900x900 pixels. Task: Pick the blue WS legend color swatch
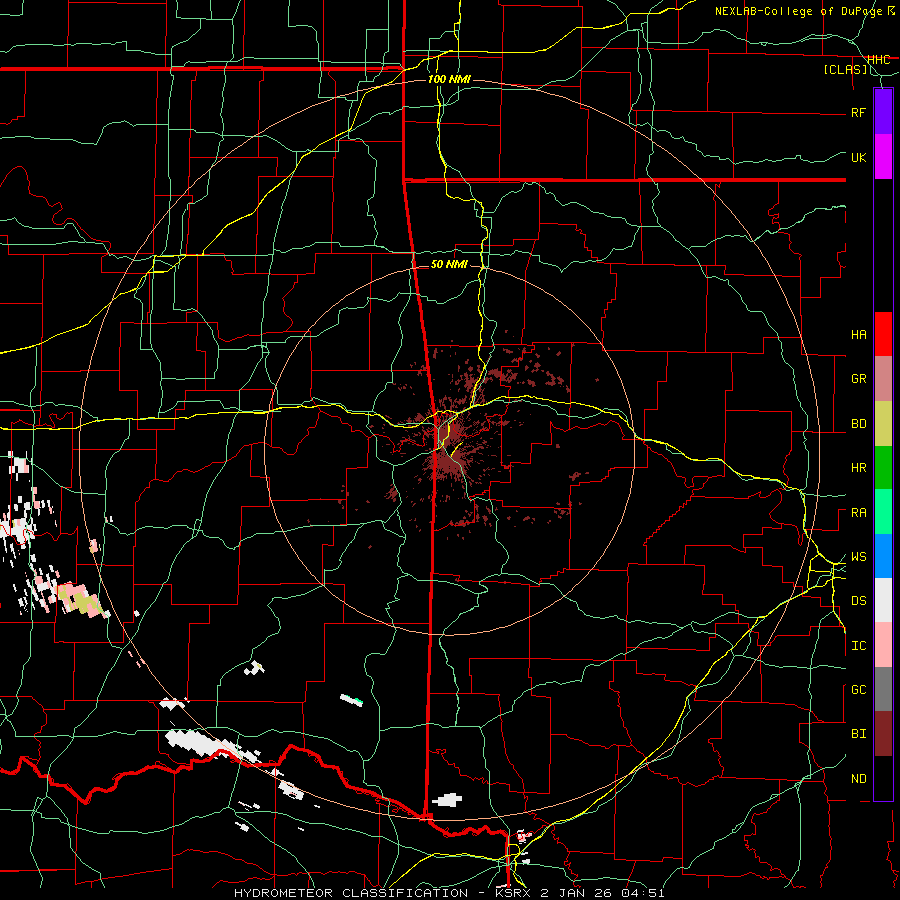(883, 556)
